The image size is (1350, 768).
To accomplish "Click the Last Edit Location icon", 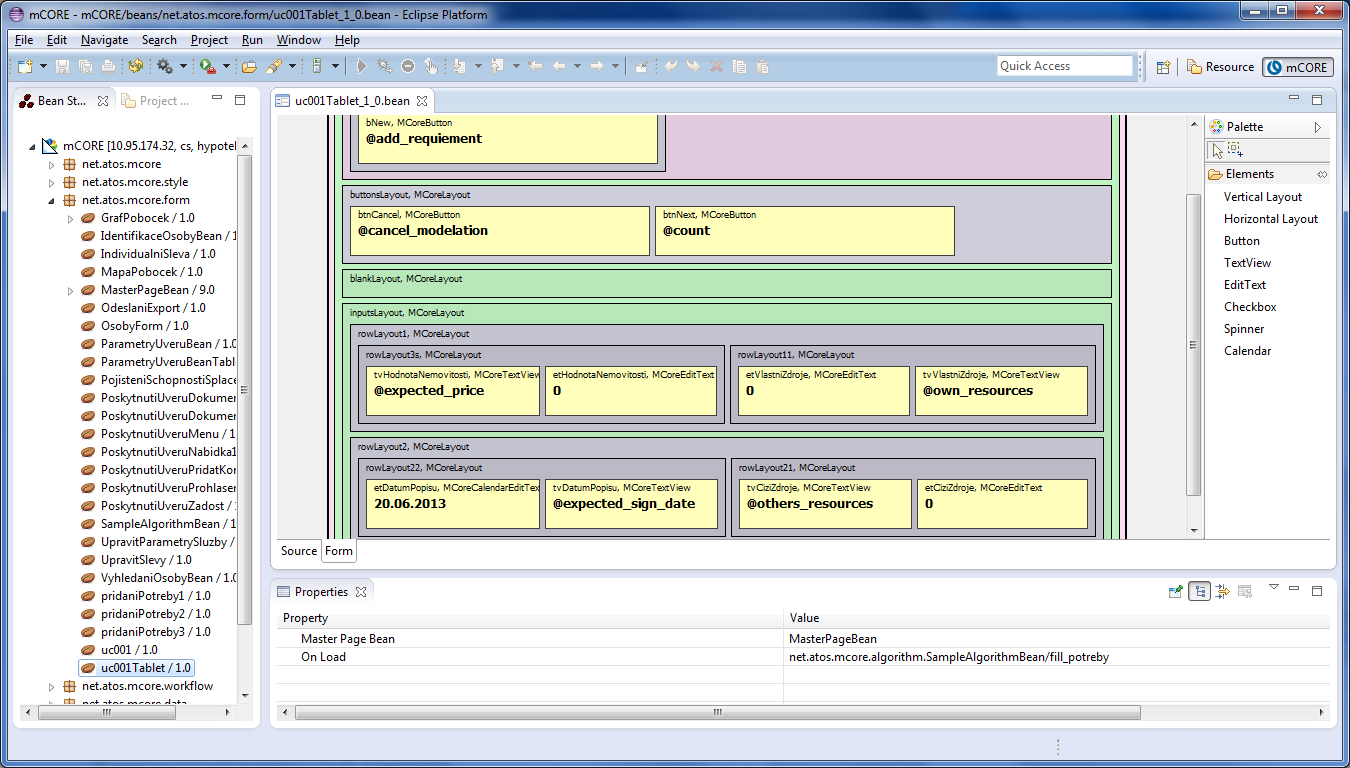I will coord(535,66).
